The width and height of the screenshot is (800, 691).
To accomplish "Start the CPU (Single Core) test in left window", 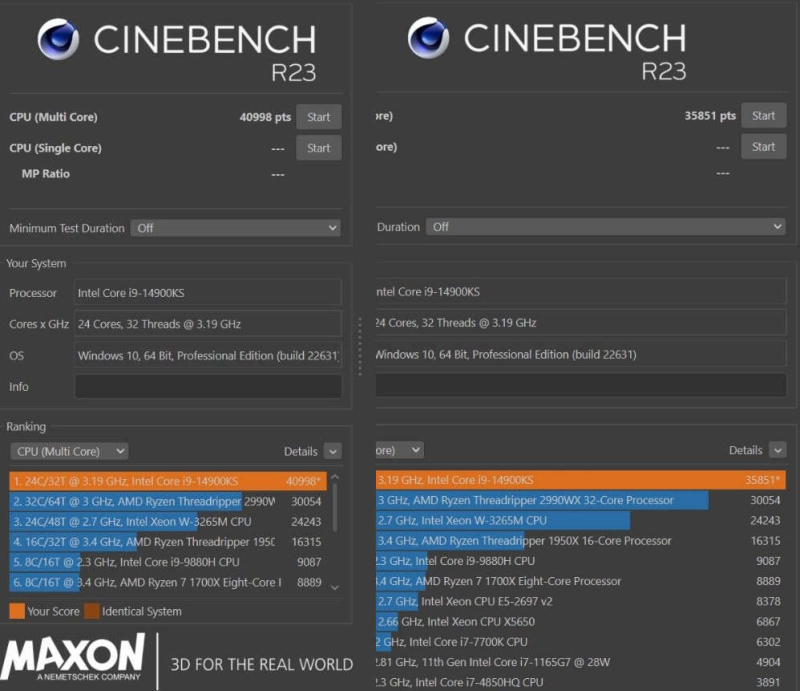I will [x=318, y=148].
